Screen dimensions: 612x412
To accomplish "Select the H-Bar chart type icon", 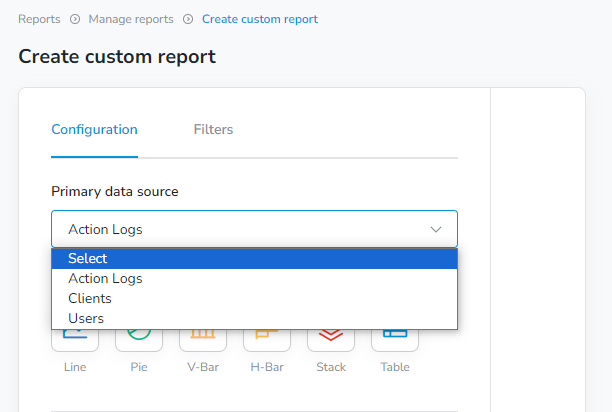I will click(x=267, y=340).
